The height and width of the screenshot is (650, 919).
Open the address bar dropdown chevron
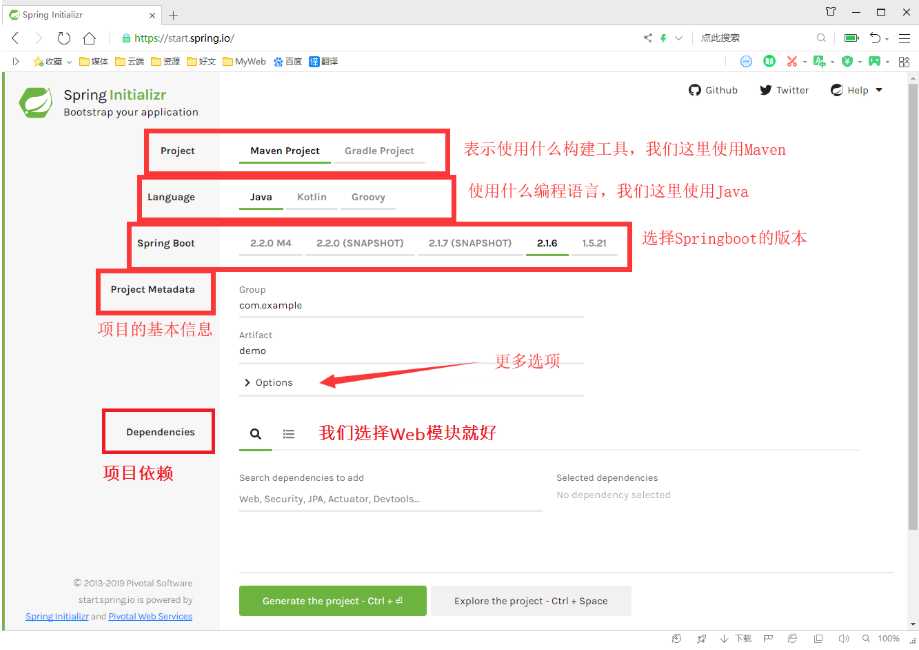[679, 38]
